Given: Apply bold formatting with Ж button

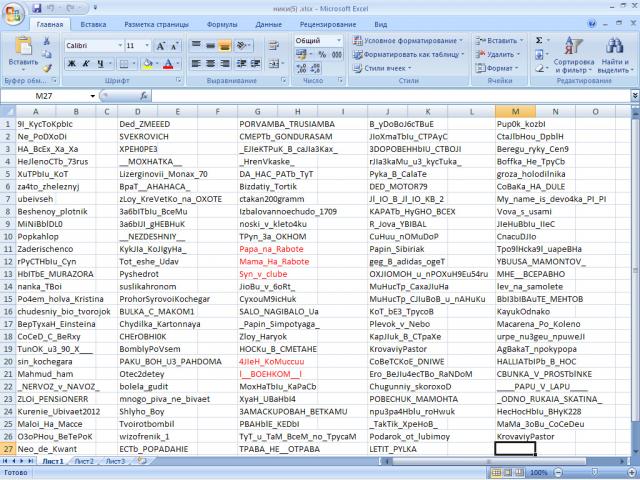Looking at the screenshot, I should pos(70,63).
